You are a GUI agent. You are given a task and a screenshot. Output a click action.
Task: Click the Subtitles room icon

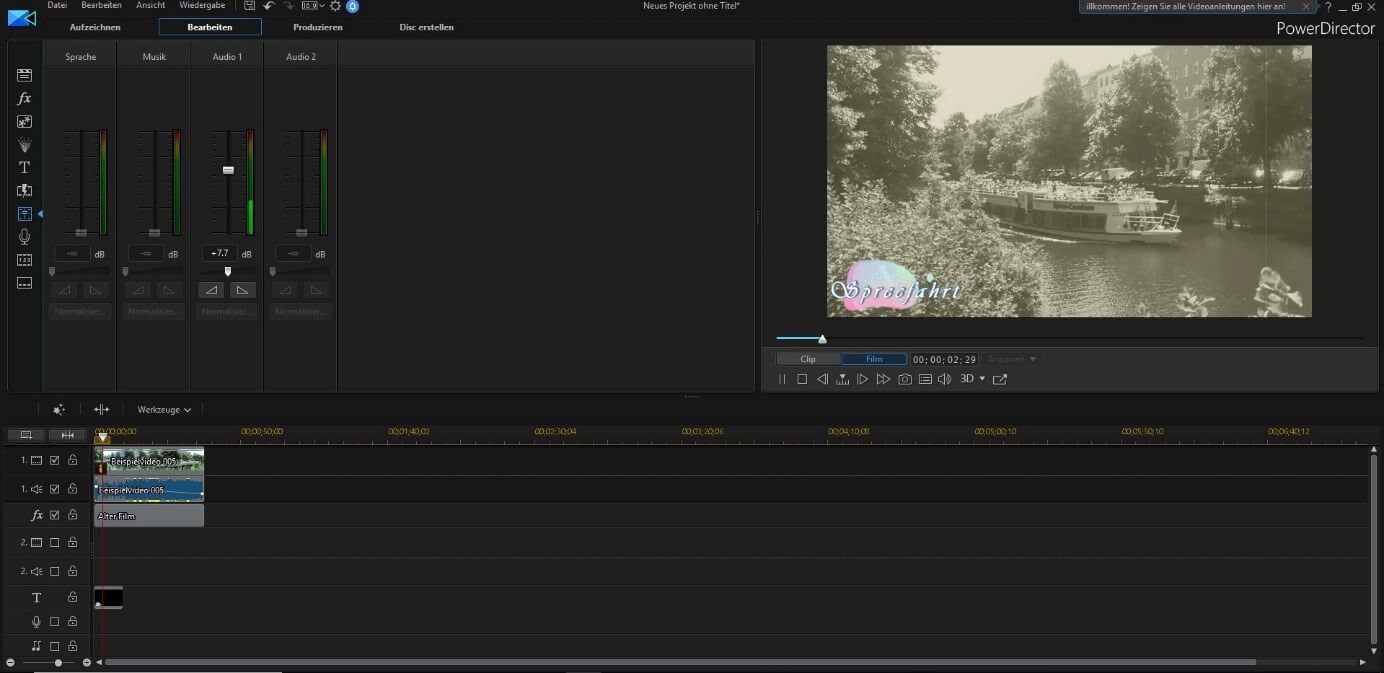pos(24,283)
